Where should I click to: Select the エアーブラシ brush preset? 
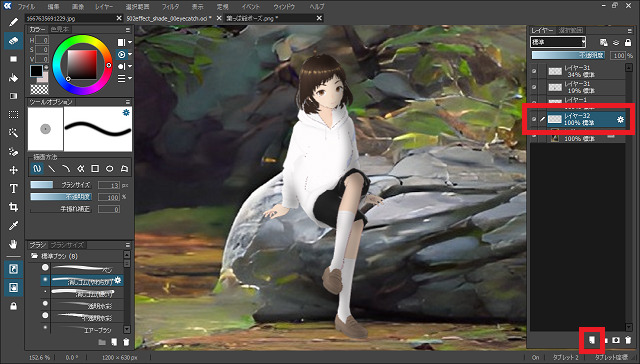coord(83,329)
